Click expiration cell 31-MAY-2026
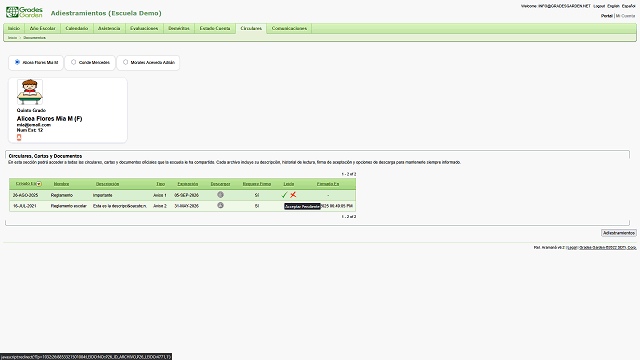Image resolution: width=640 pixels, height=360 pixels. 187,206
